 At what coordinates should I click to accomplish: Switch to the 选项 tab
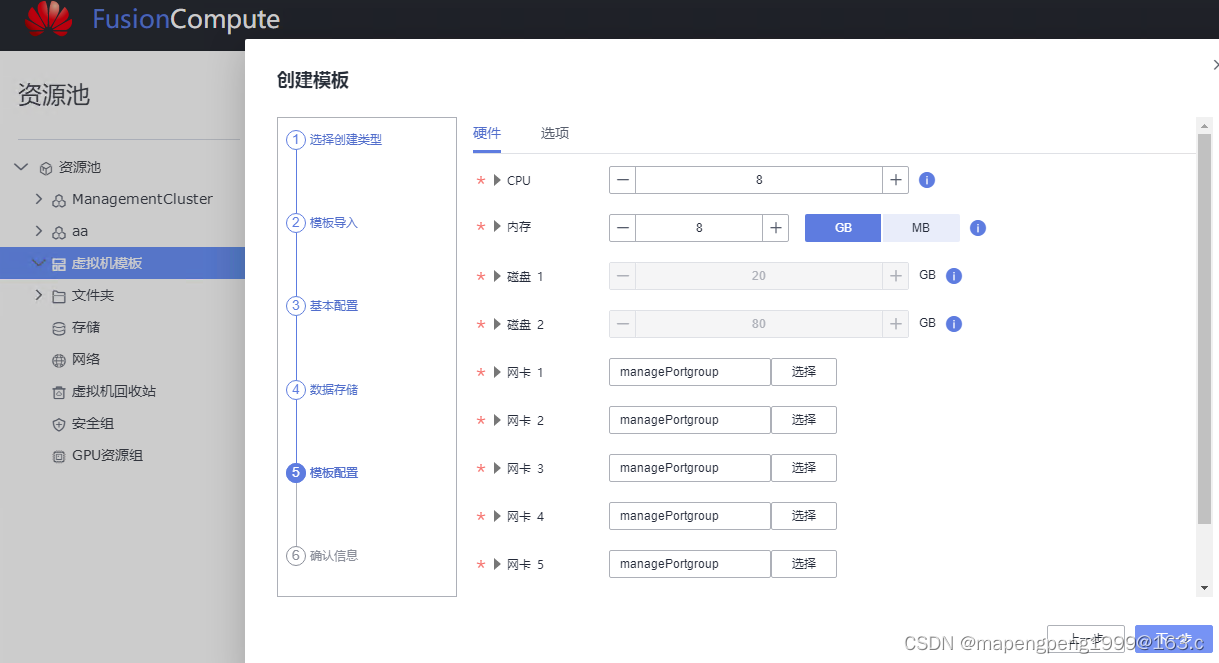tap(555, 133)
